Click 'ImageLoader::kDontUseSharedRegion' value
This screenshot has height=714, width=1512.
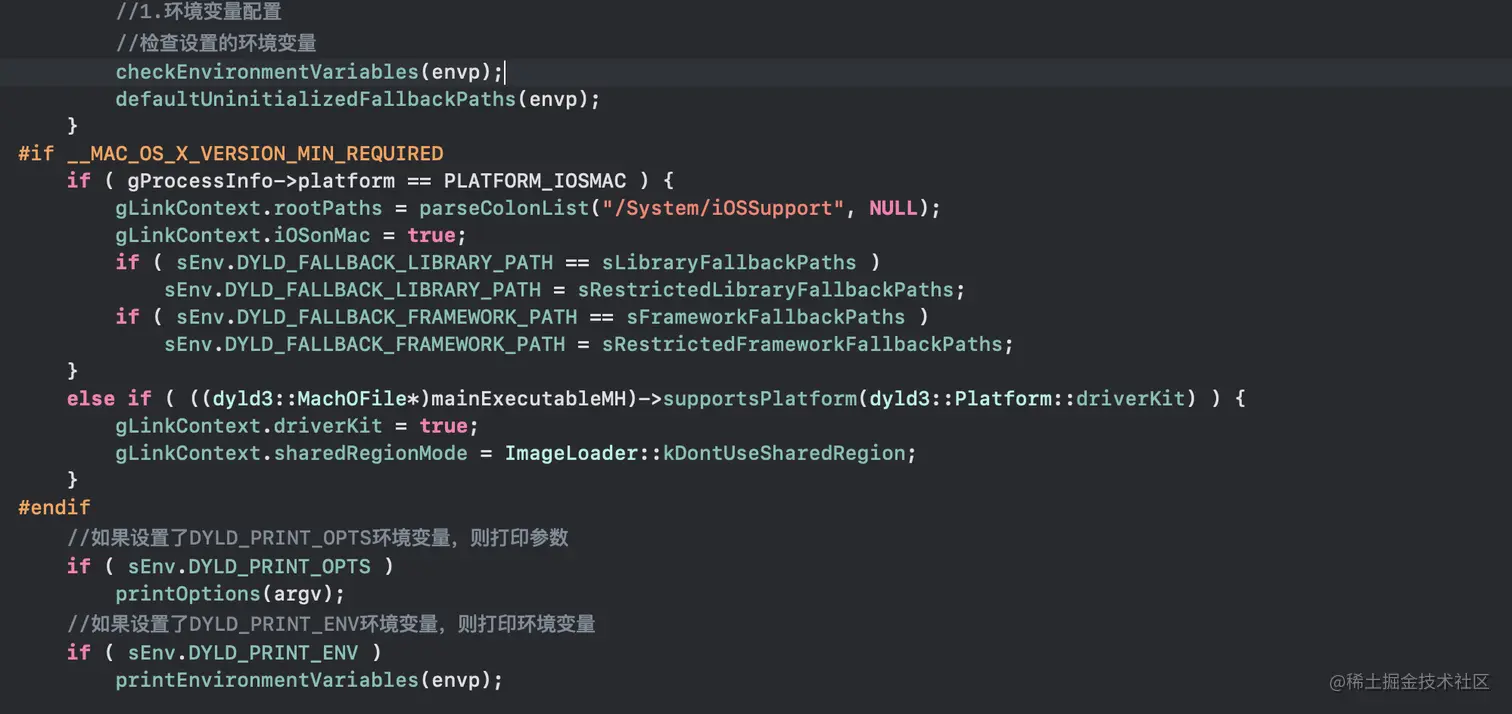[x=705, y=453]
